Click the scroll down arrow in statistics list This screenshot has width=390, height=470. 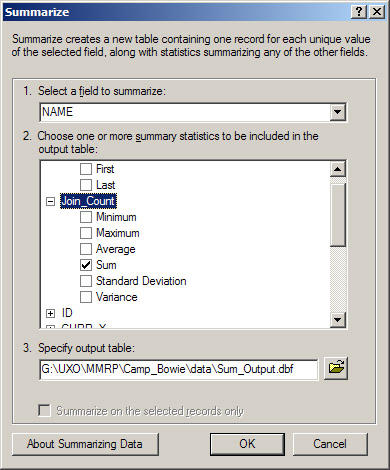(338, 320)
